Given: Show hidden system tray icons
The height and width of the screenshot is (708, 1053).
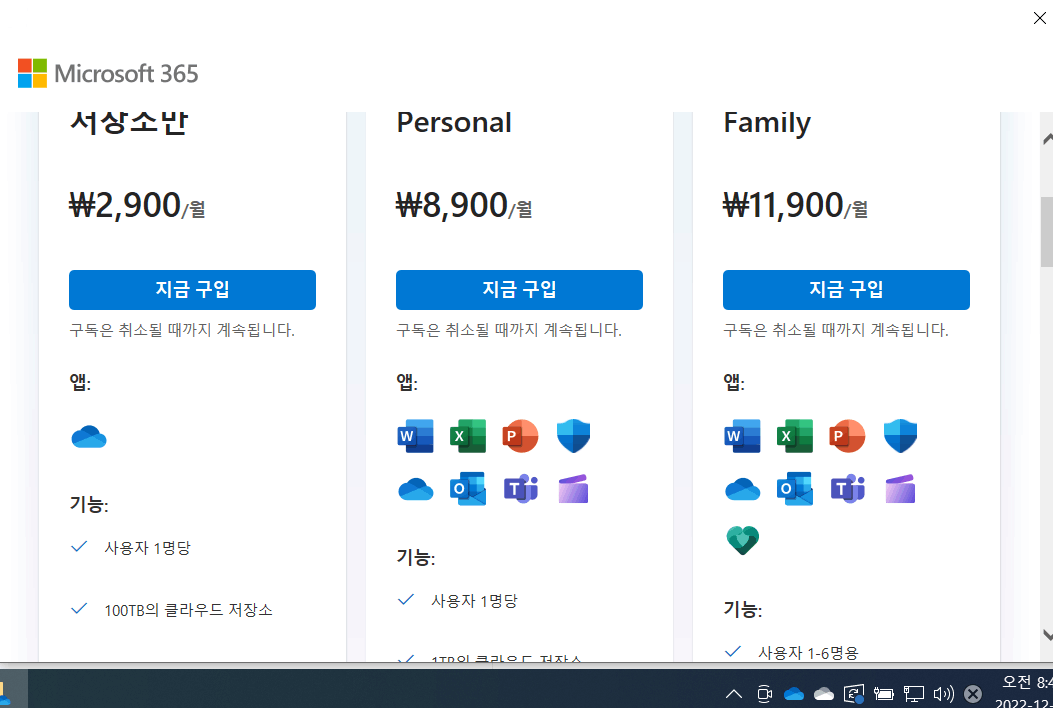Looking at the screenshot, I should tap(734, 693).
